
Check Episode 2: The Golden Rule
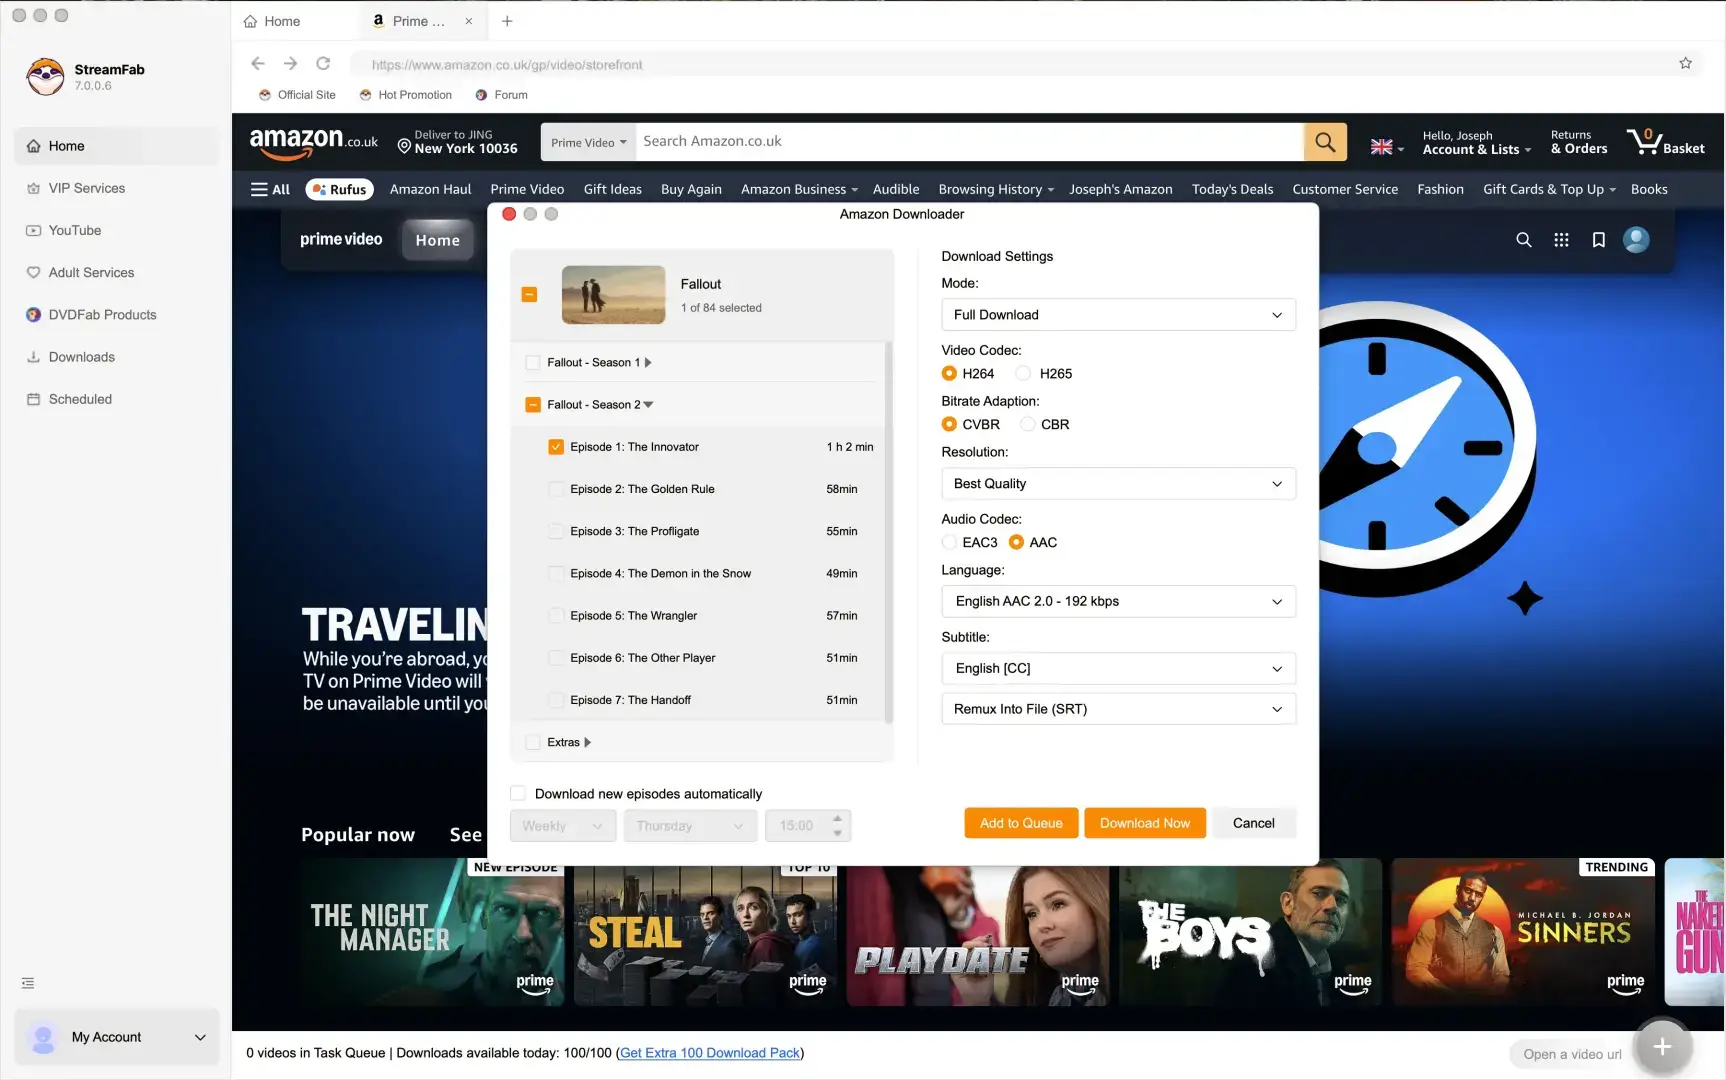click(556, 489)
